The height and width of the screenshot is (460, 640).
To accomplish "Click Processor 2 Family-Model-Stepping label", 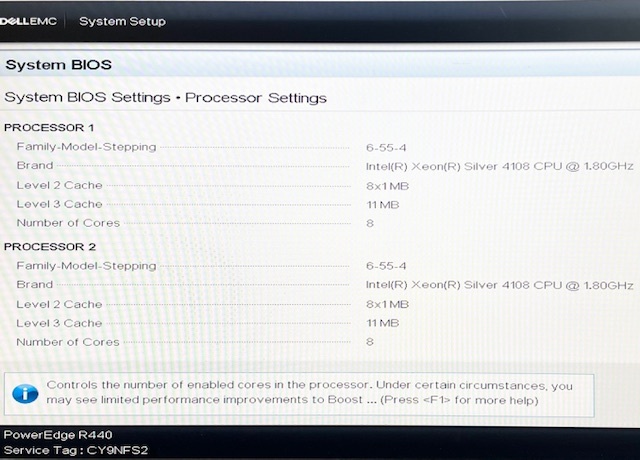I will pos(87,266).
